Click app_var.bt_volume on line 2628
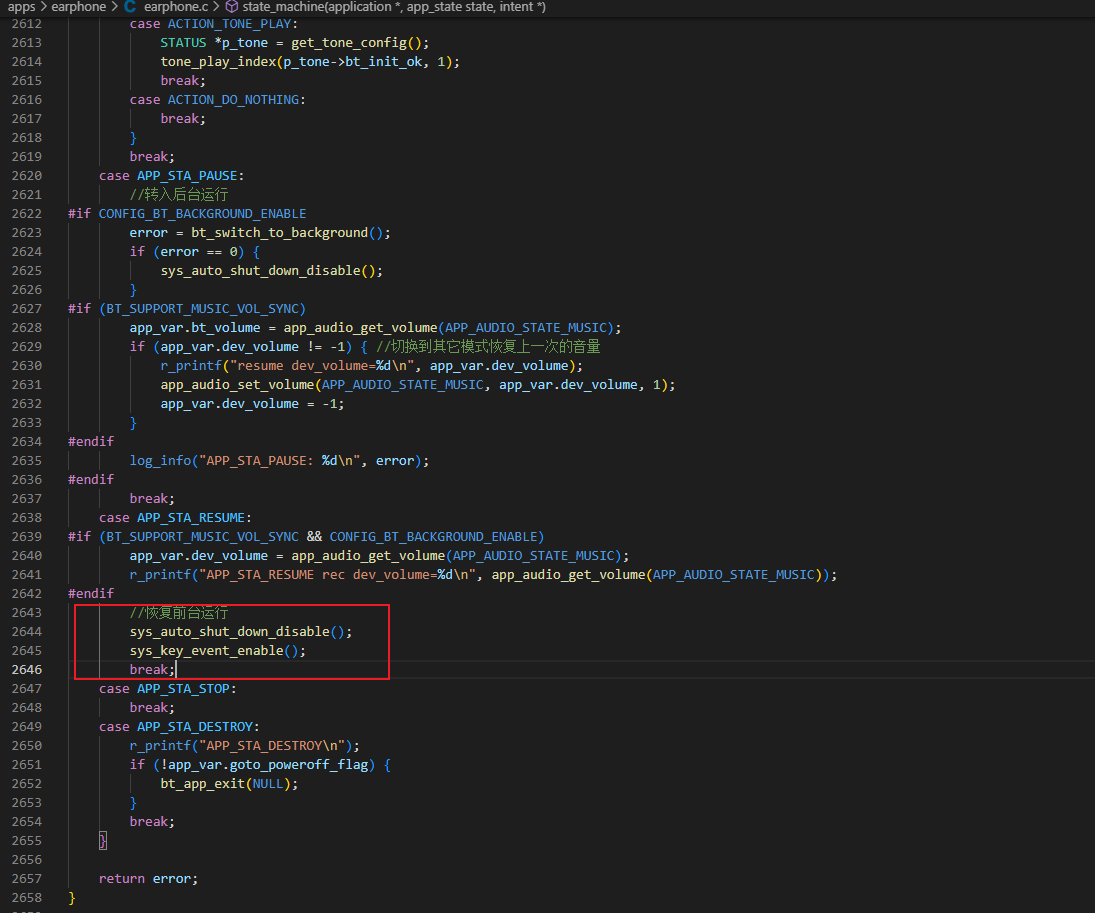 tap(195, 327)
